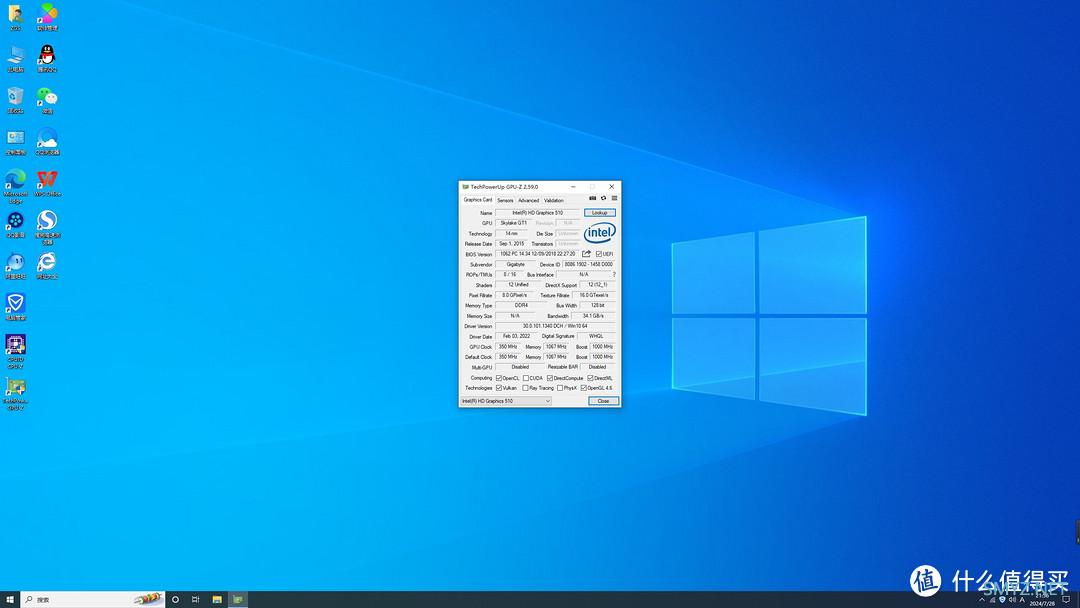Open the Recycle Bin desktop icon
Viewport: 1080px width, 608px height.
(15, 100)
